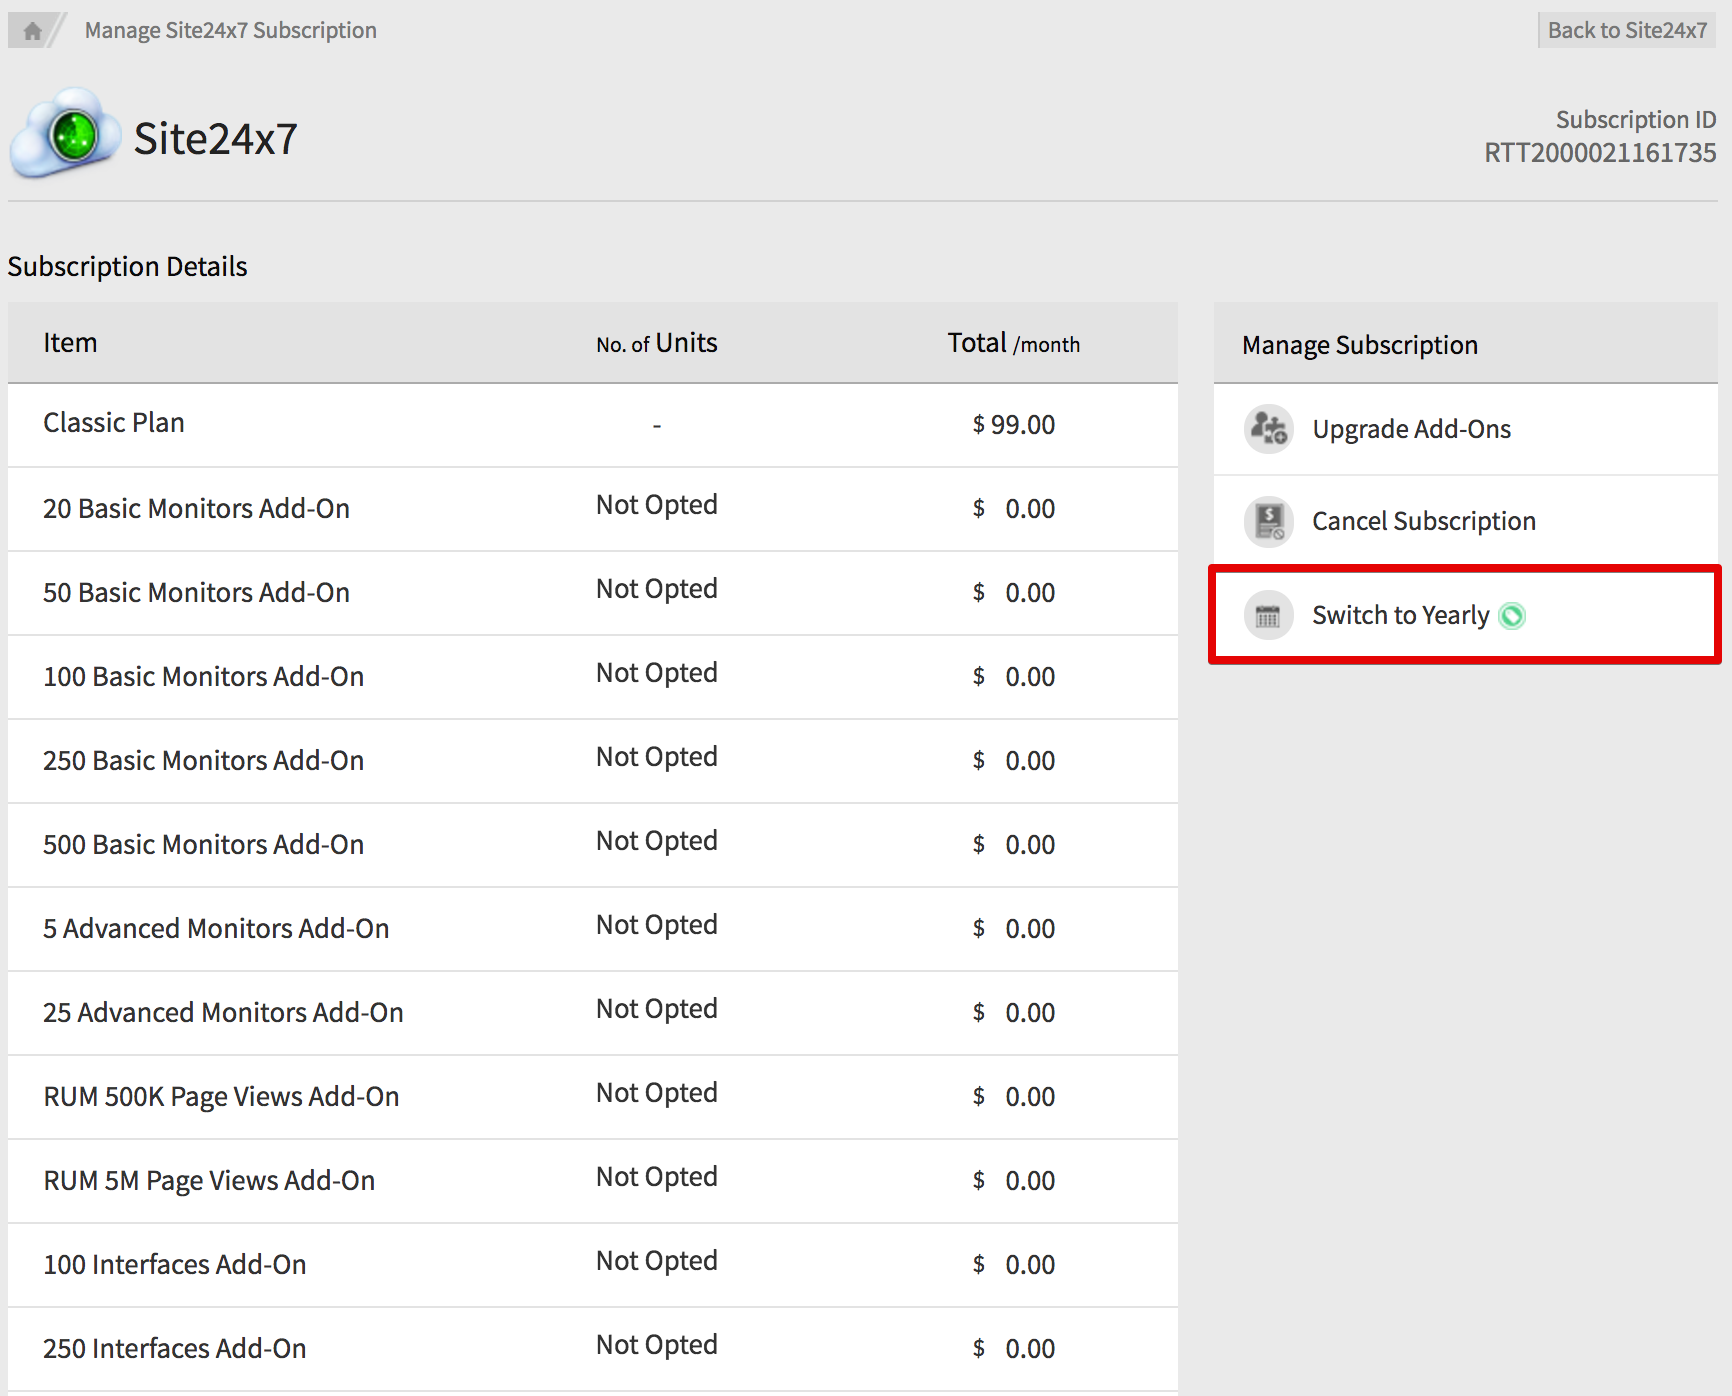Click the Upgrade Add-Ons icon

pyautogui.click(x=1268, y=429)
